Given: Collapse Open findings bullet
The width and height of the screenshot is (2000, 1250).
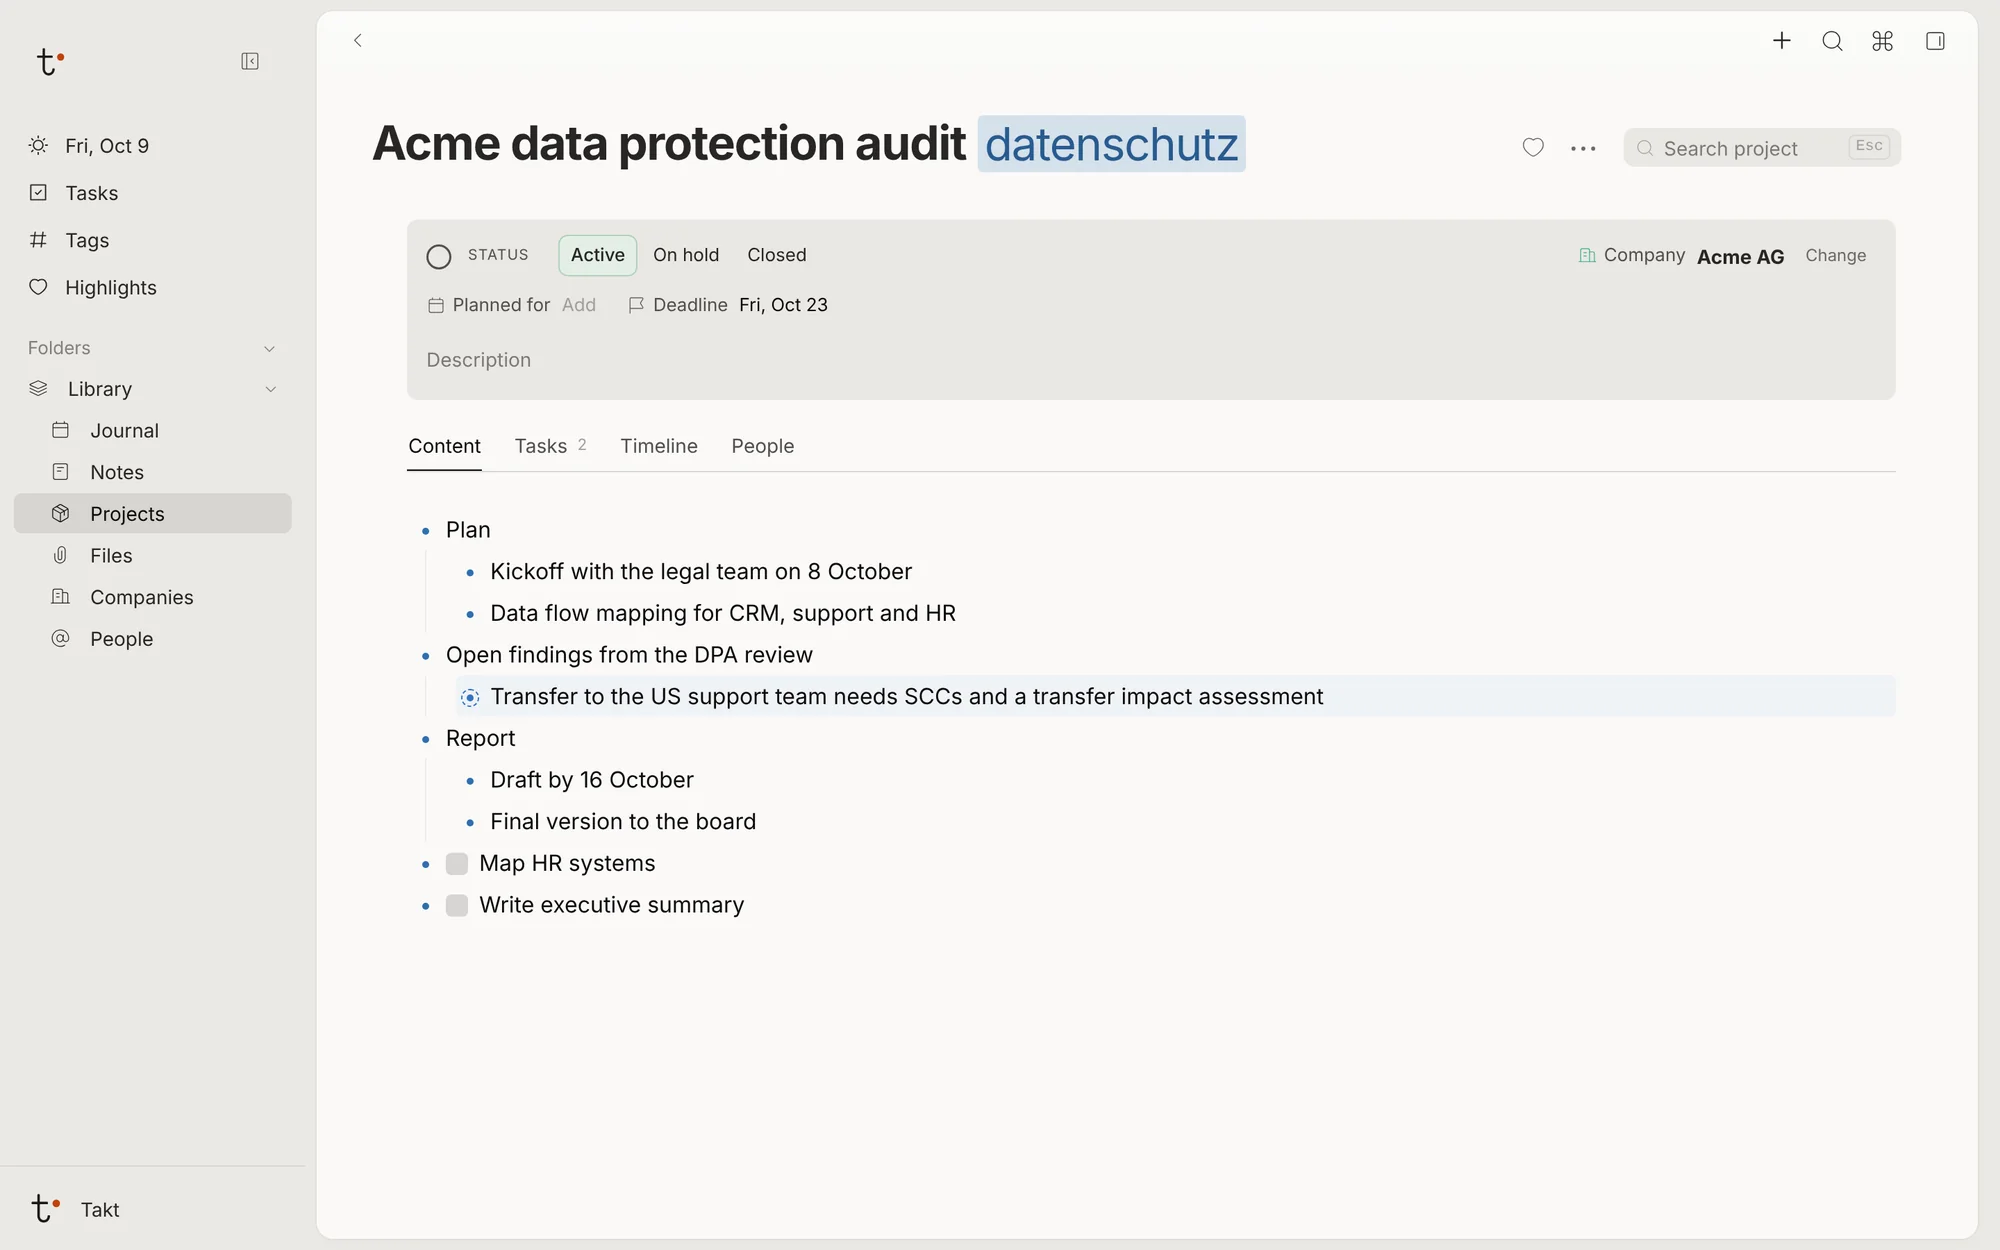Looking at the screenshot, I should click(x=426, y=656).
